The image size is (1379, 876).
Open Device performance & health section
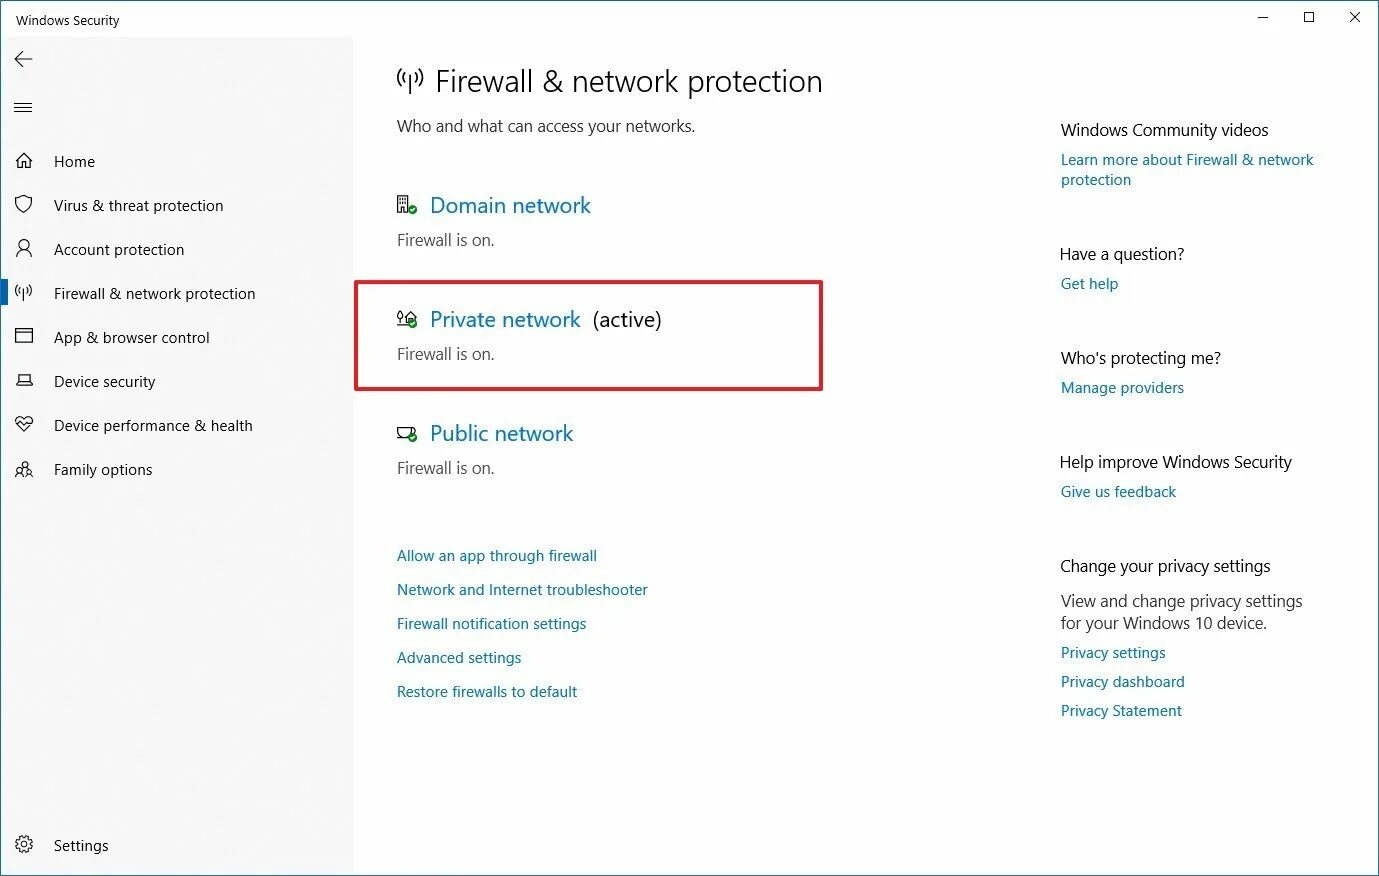pyautogui.click(x=153, y=425)
